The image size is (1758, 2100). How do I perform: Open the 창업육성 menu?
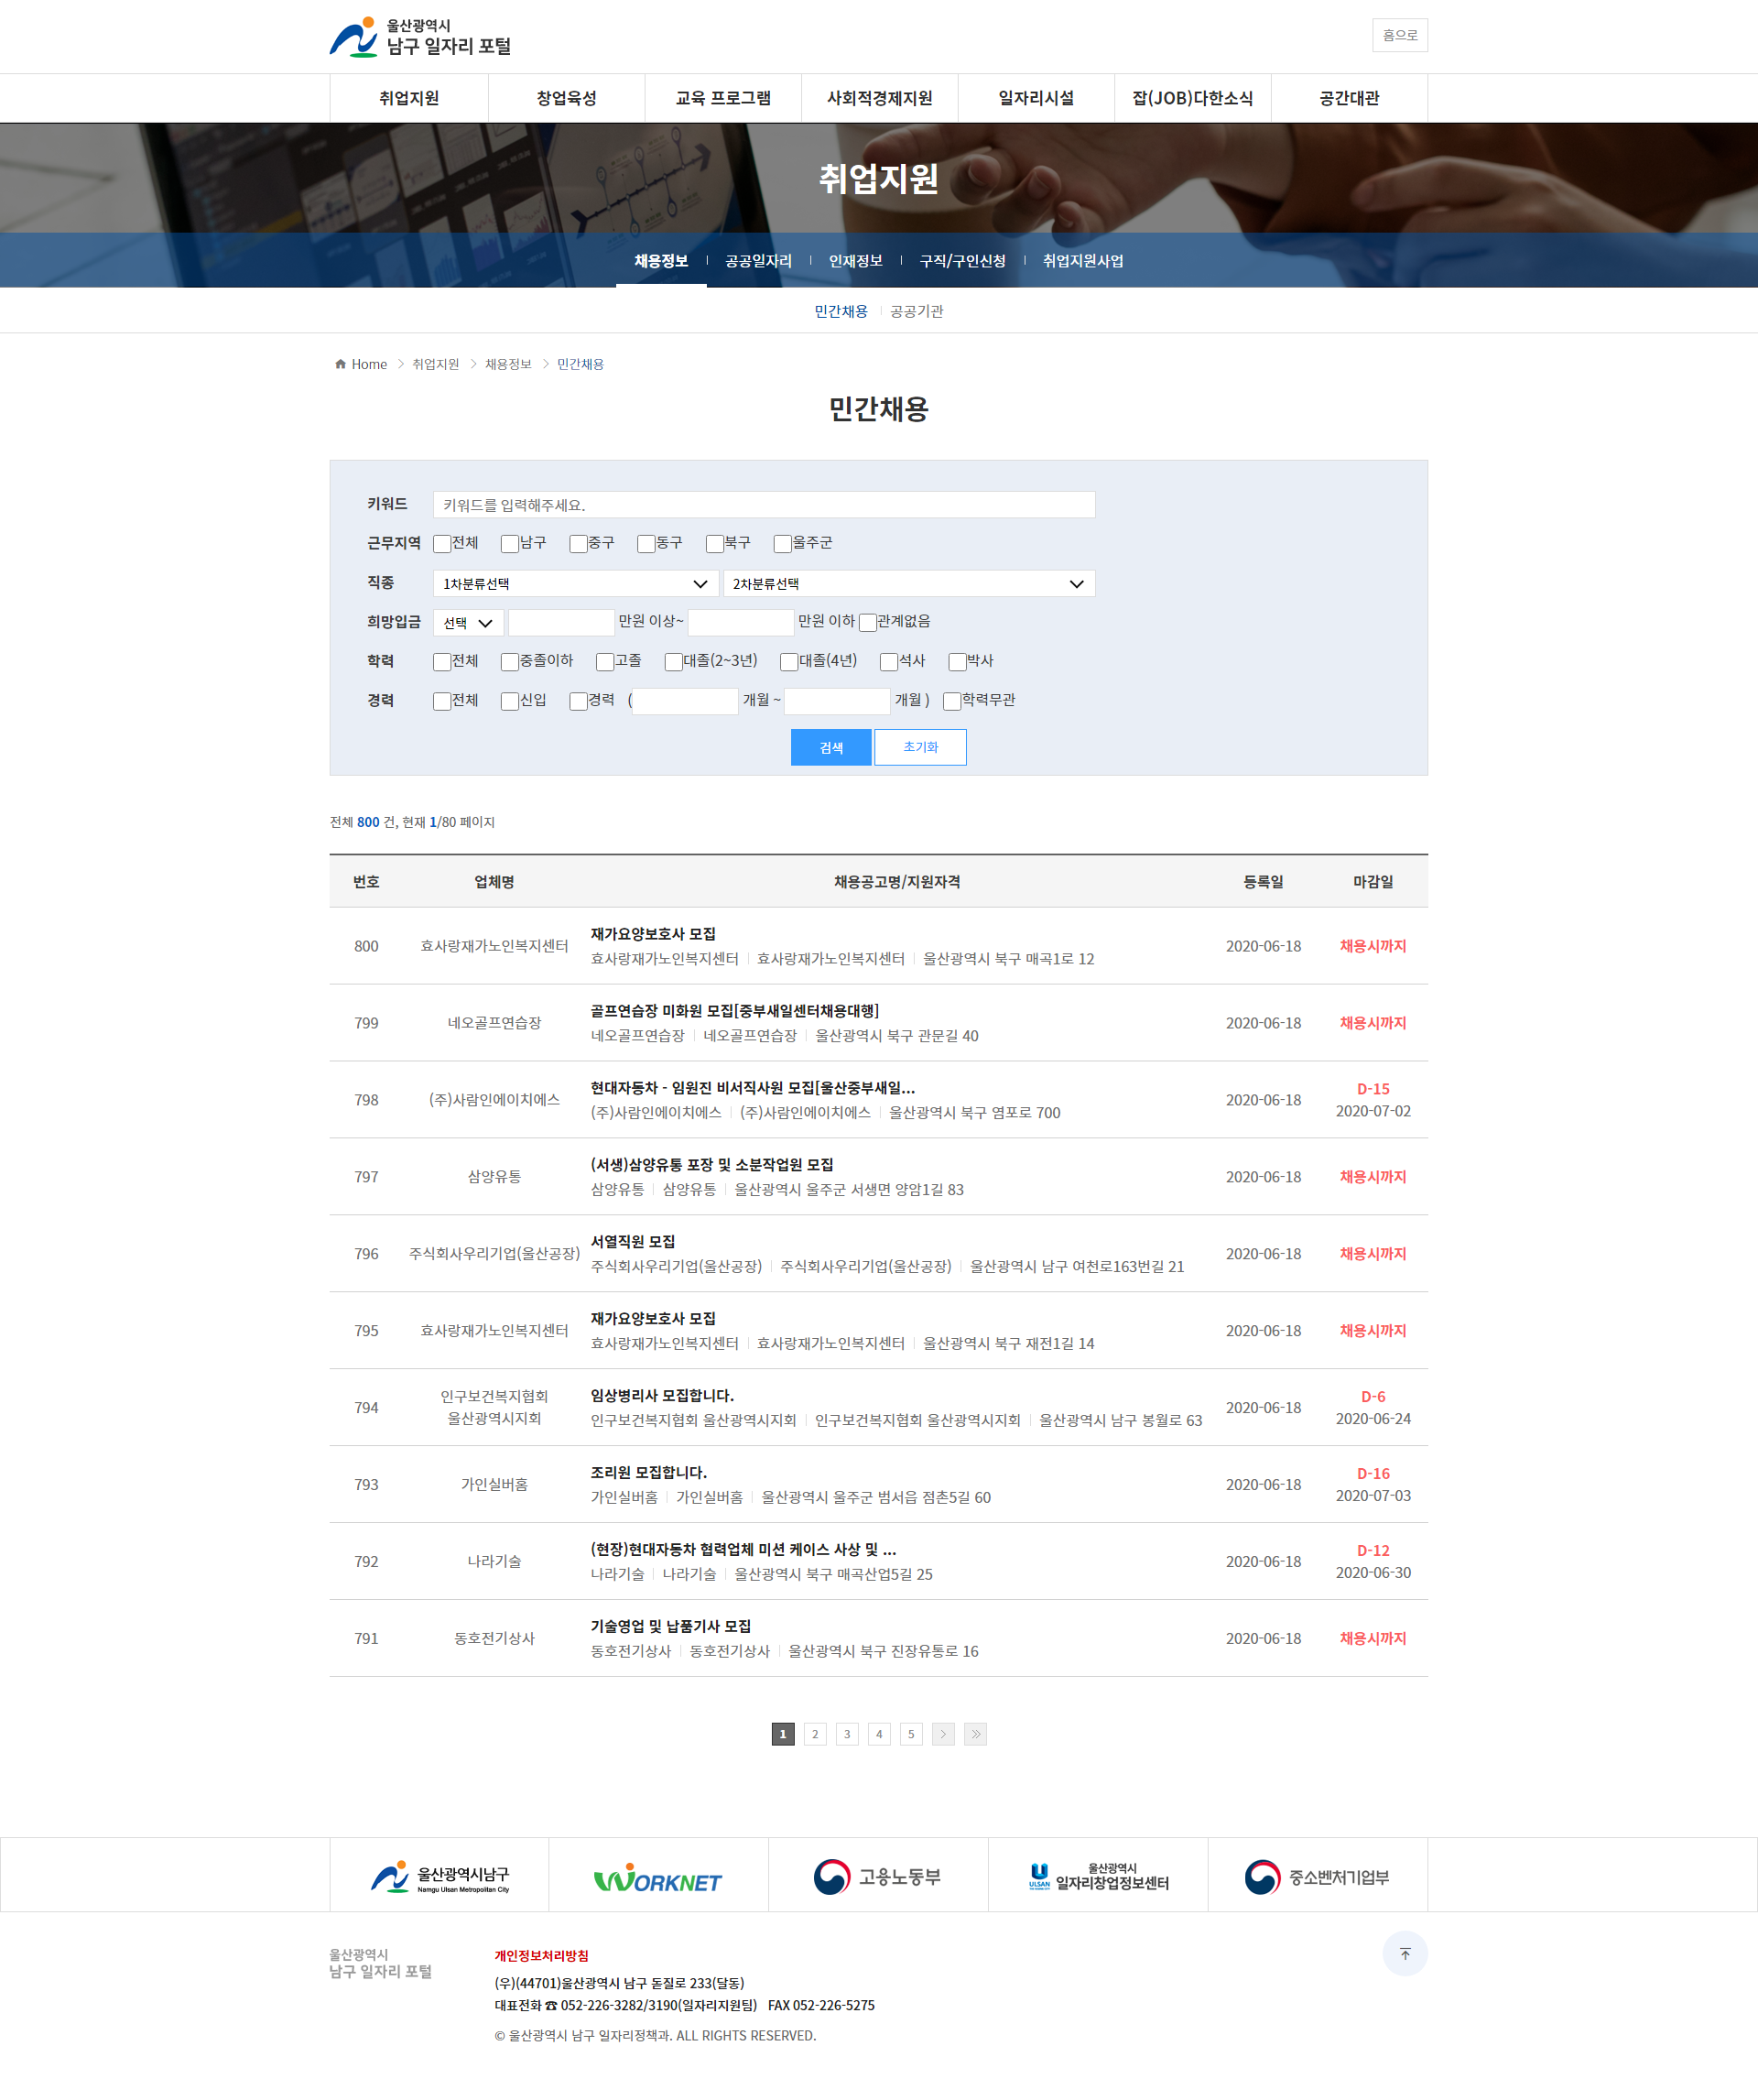pos(565,98)
